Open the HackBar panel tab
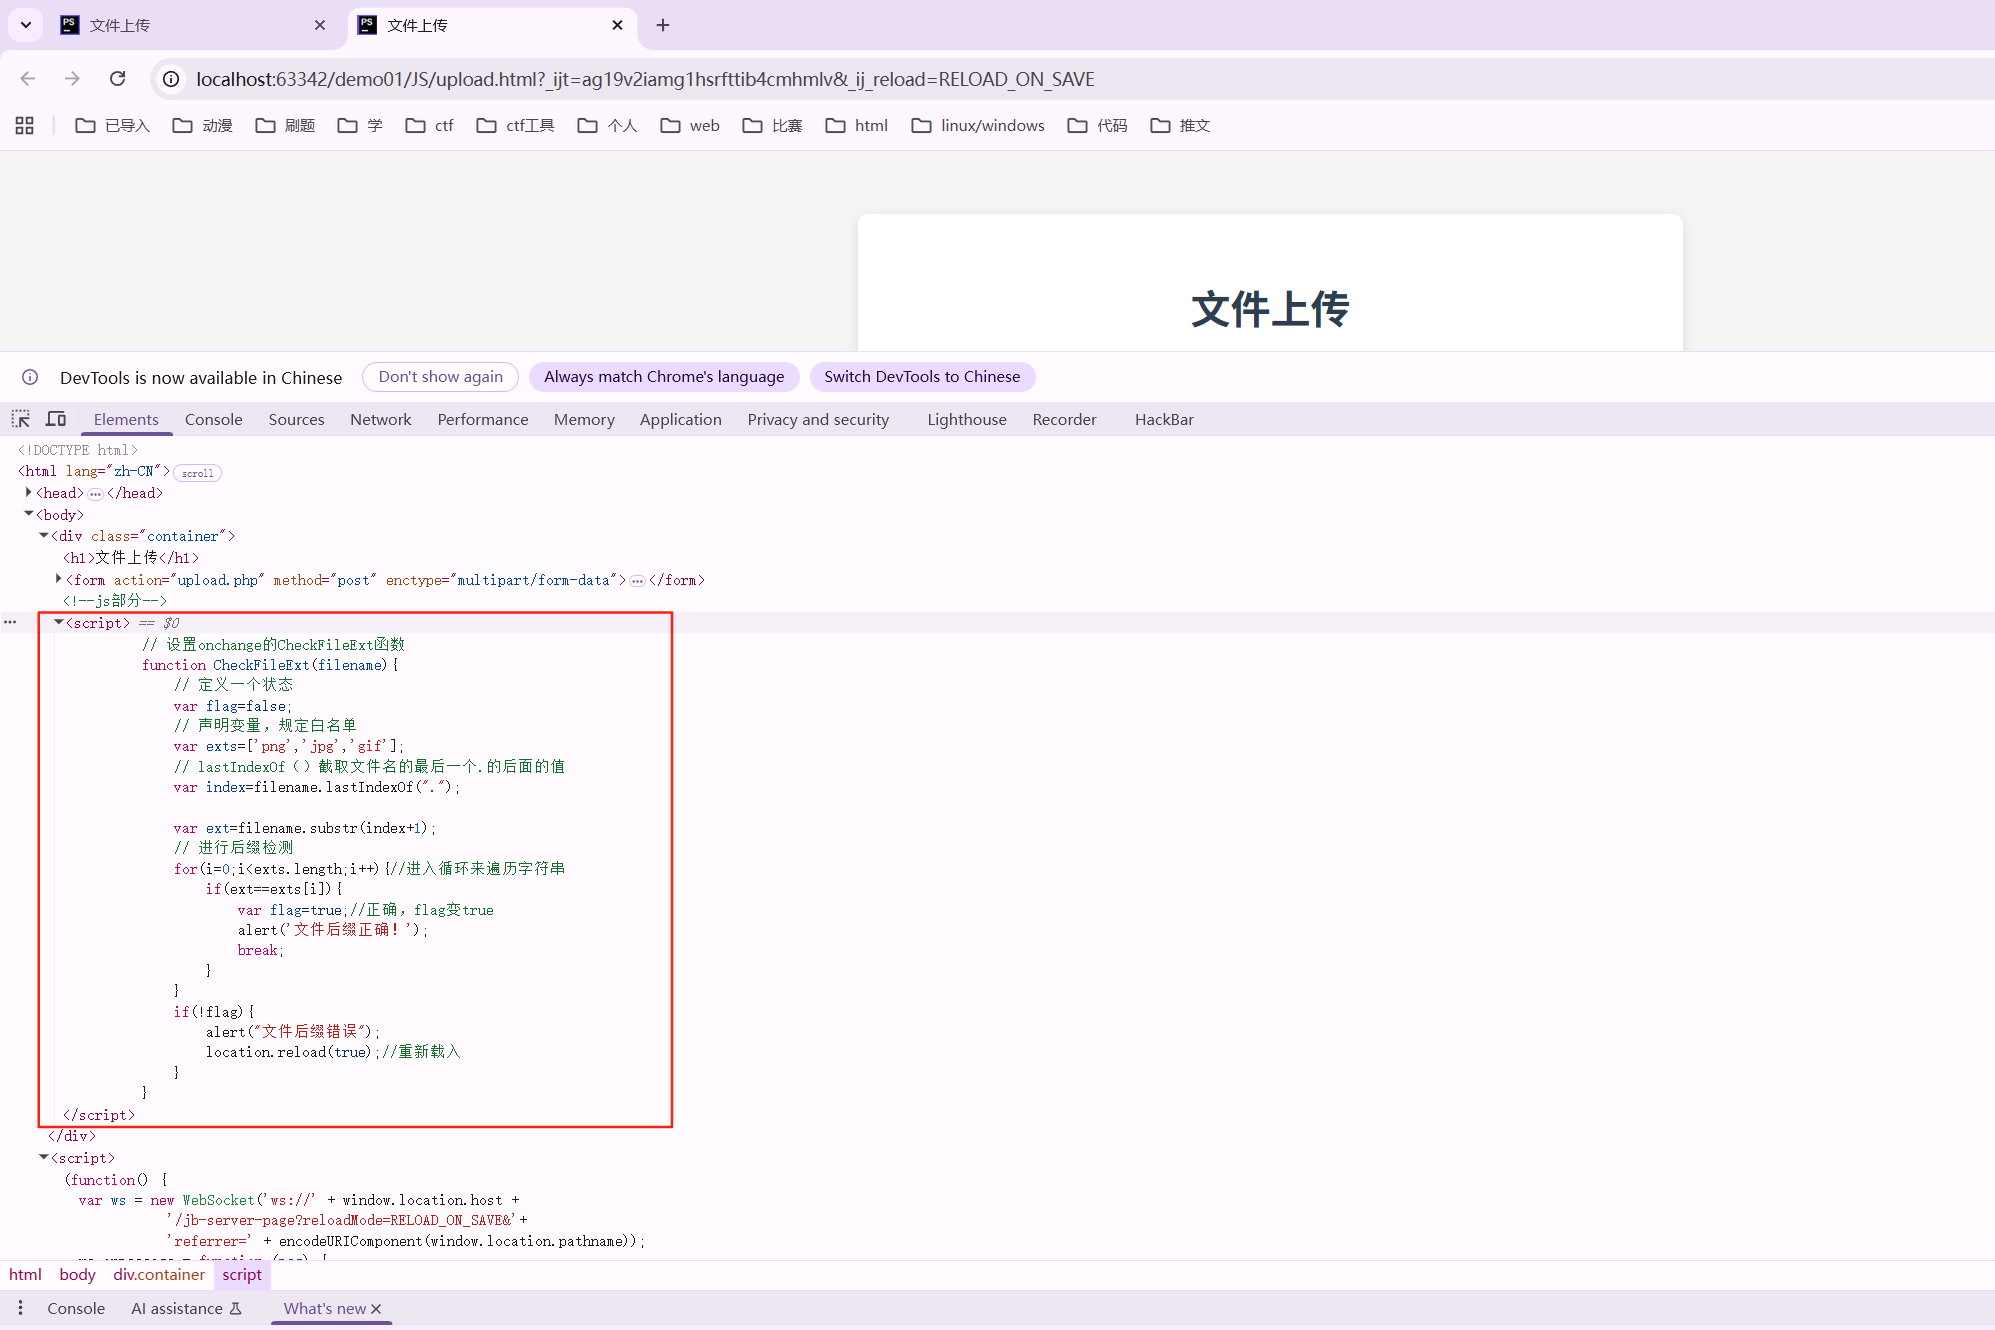 click(x=1163, y=419)
